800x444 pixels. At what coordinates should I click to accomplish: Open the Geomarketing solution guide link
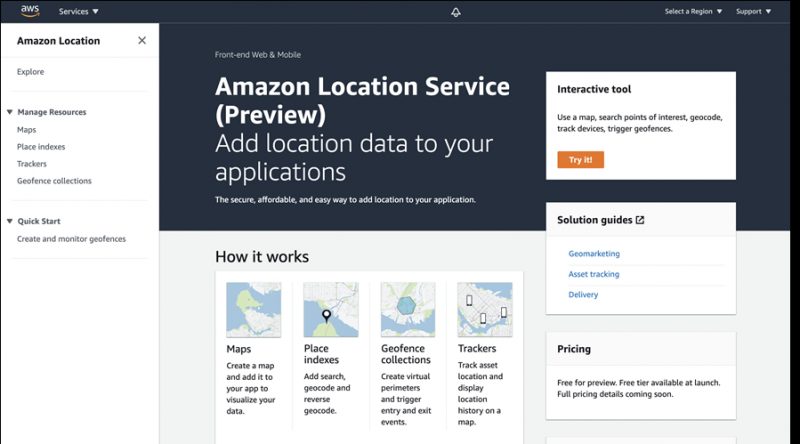click(594, 254)
